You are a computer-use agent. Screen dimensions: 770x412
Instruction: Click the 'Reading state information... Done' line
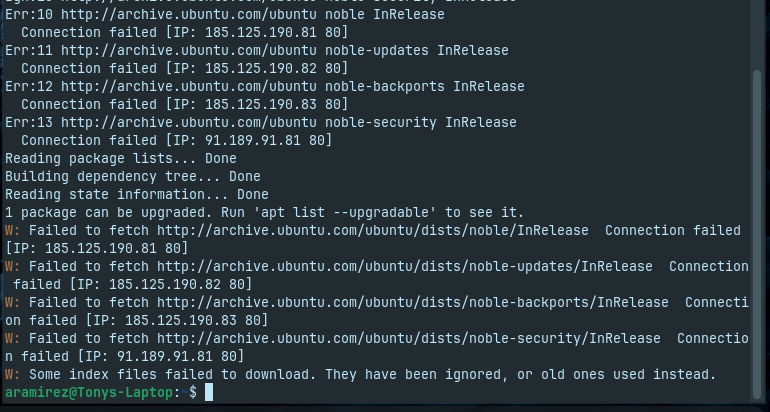(137, 194)
